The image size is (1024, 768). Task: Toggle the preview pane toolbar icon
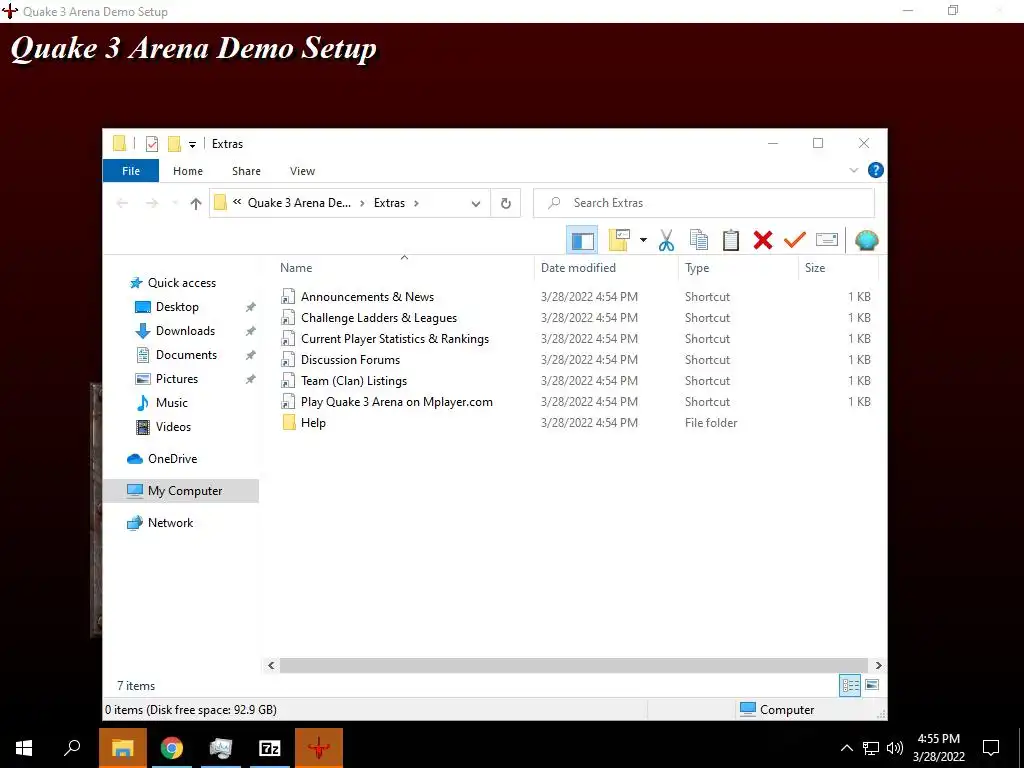pos(582,240)
